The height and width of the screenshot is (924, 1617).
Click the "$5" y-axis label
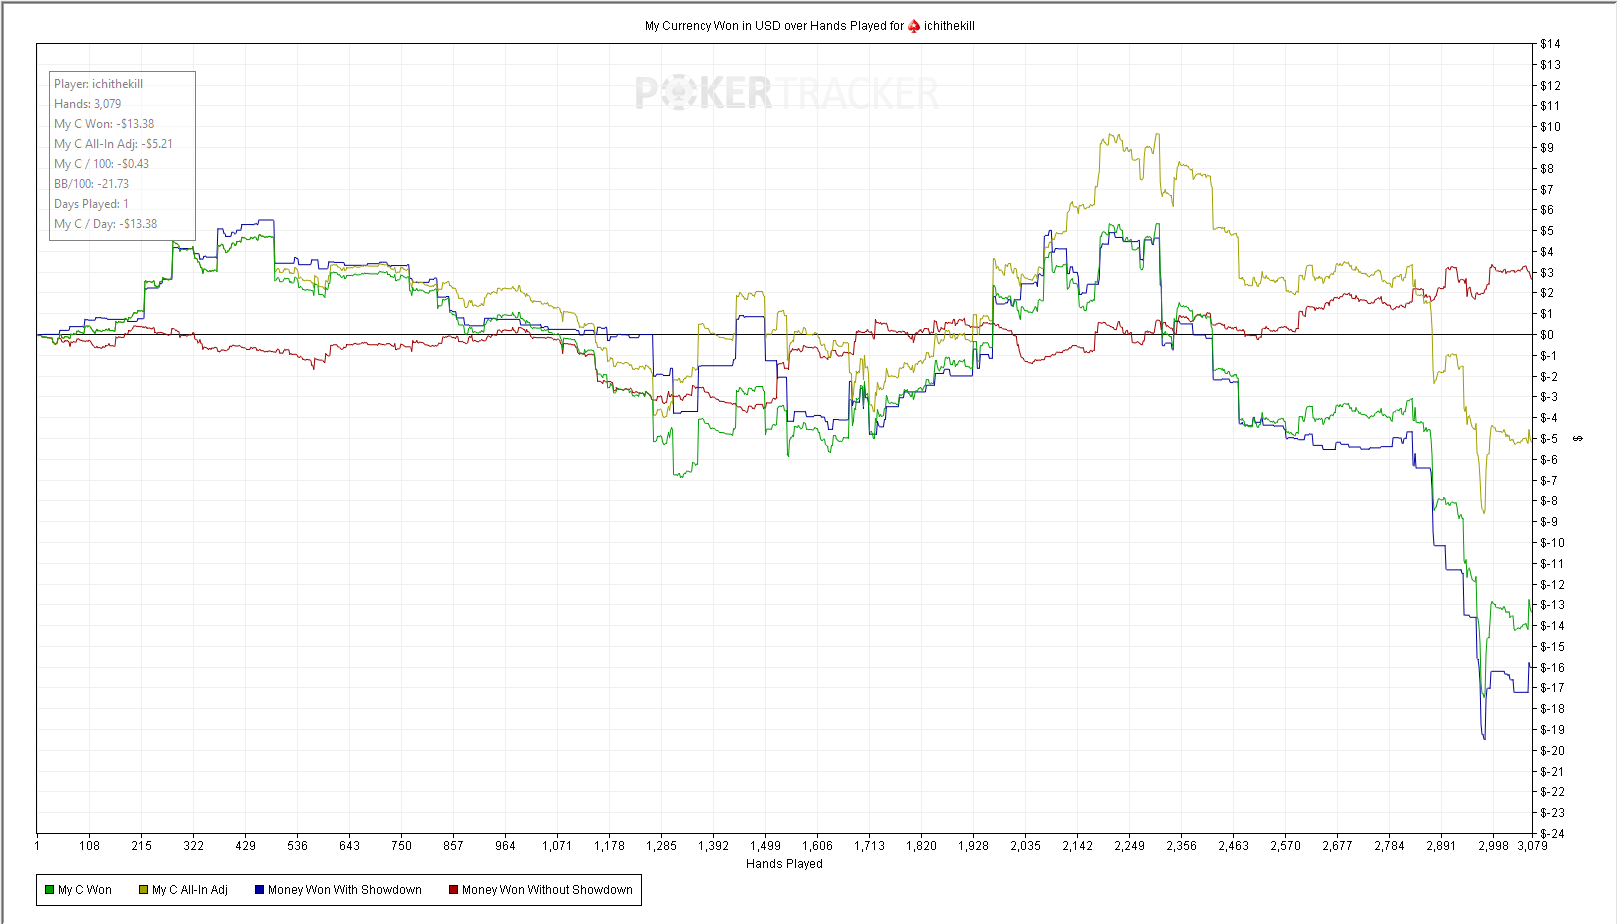pyautogui.click(x=1547, y=231)
